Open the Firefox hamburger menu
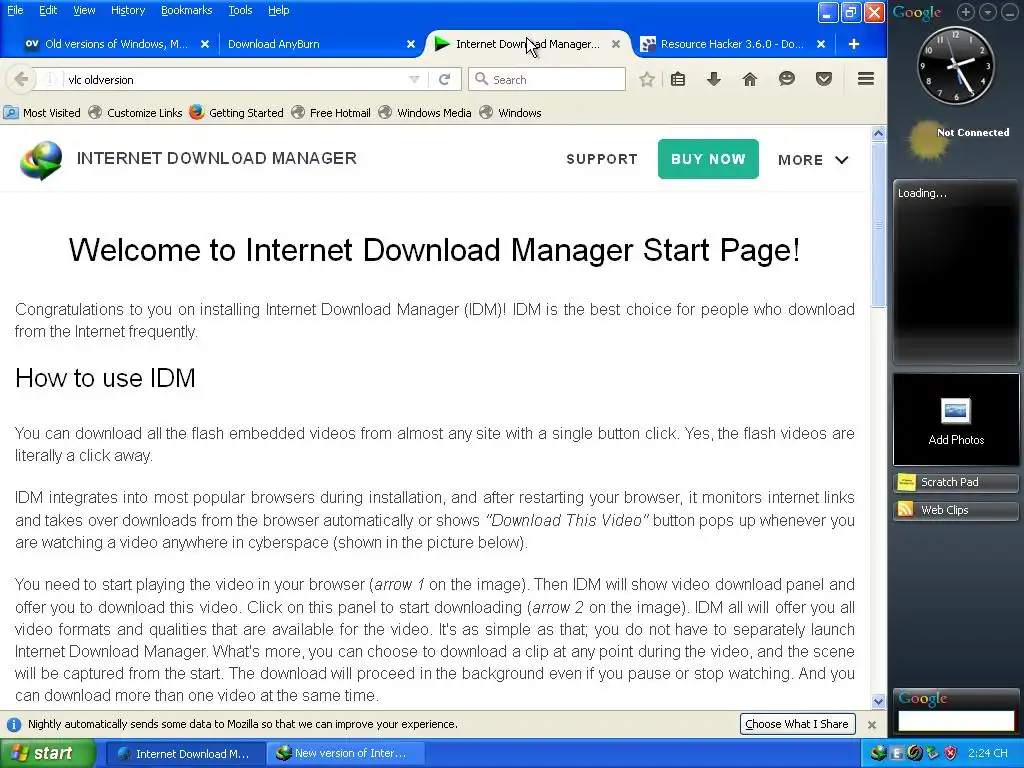Screen dimensions: 1024x768 866,79
